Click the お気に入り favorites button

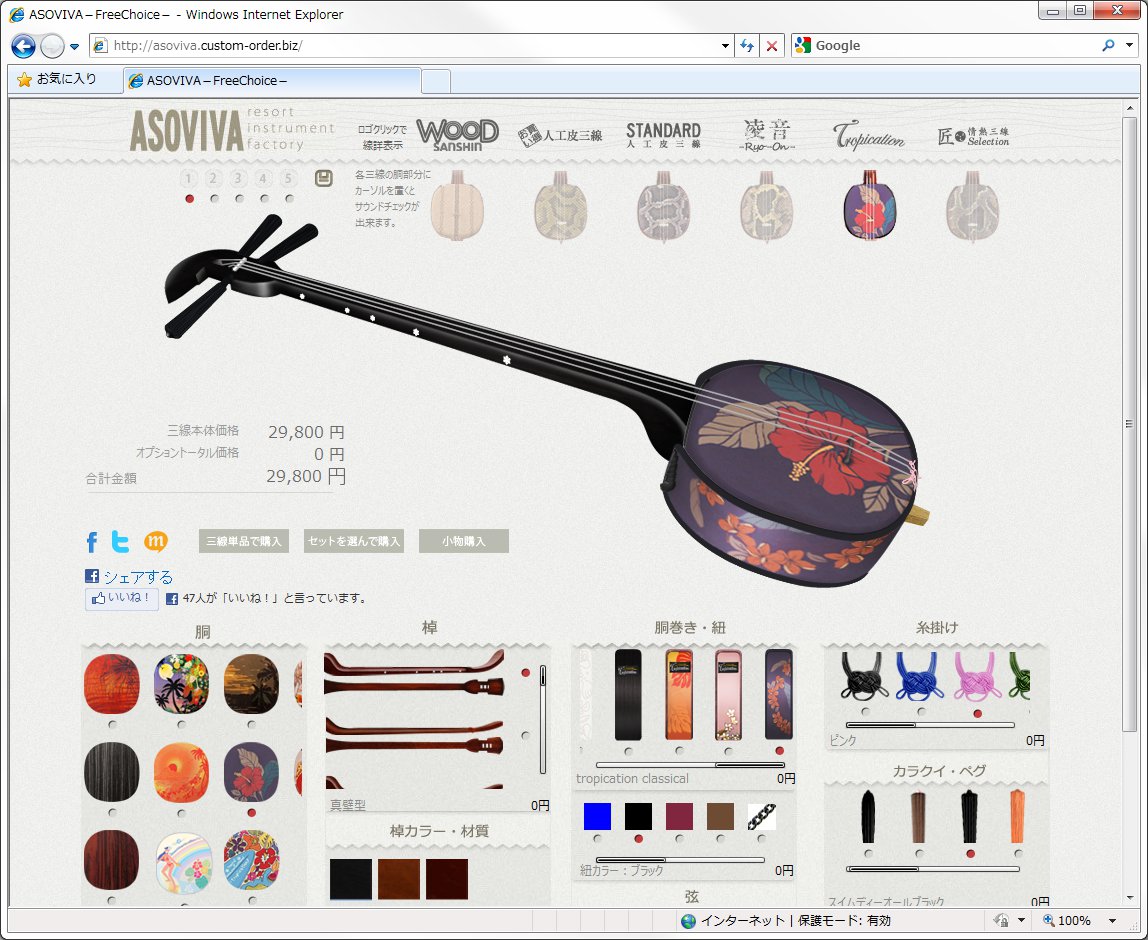coord(57,79)
